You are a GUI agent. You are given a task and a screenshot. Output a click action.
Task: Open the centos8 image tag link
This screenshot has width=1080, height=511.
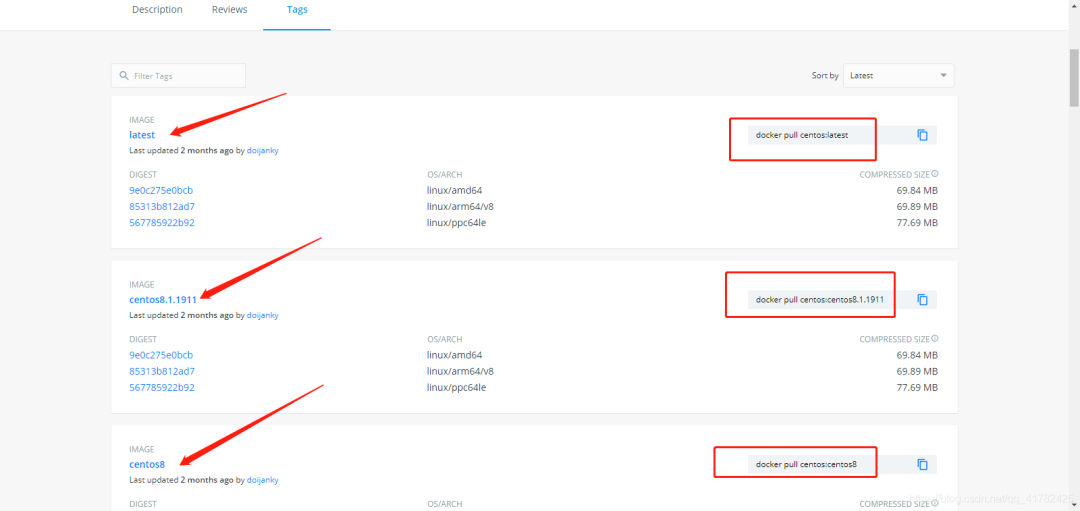(x=147, y=464)
